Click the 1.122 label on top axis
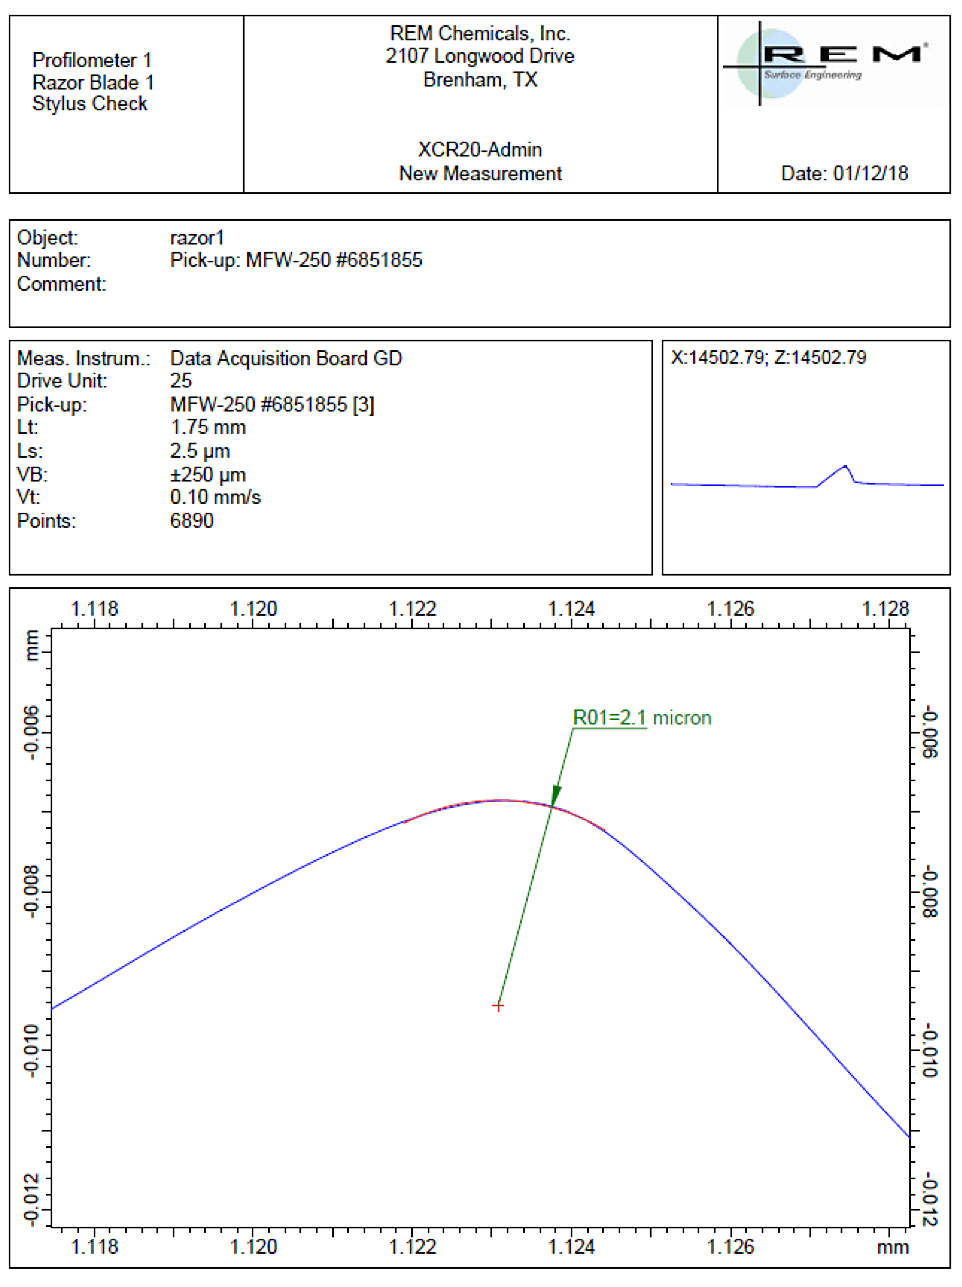The image size is (962, 1287). click(x=412, y=609)
